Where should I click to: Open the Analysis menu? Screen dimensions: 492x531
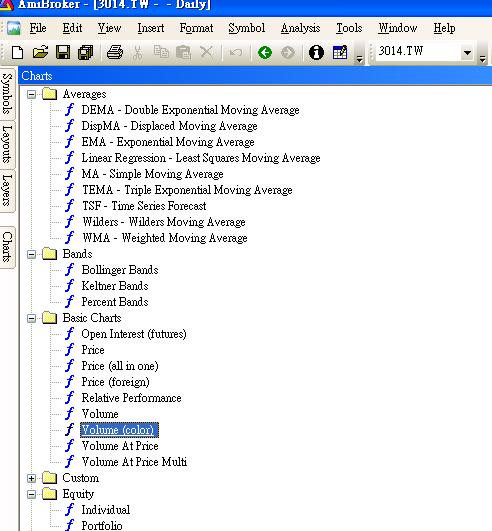(x=300, y=28)
